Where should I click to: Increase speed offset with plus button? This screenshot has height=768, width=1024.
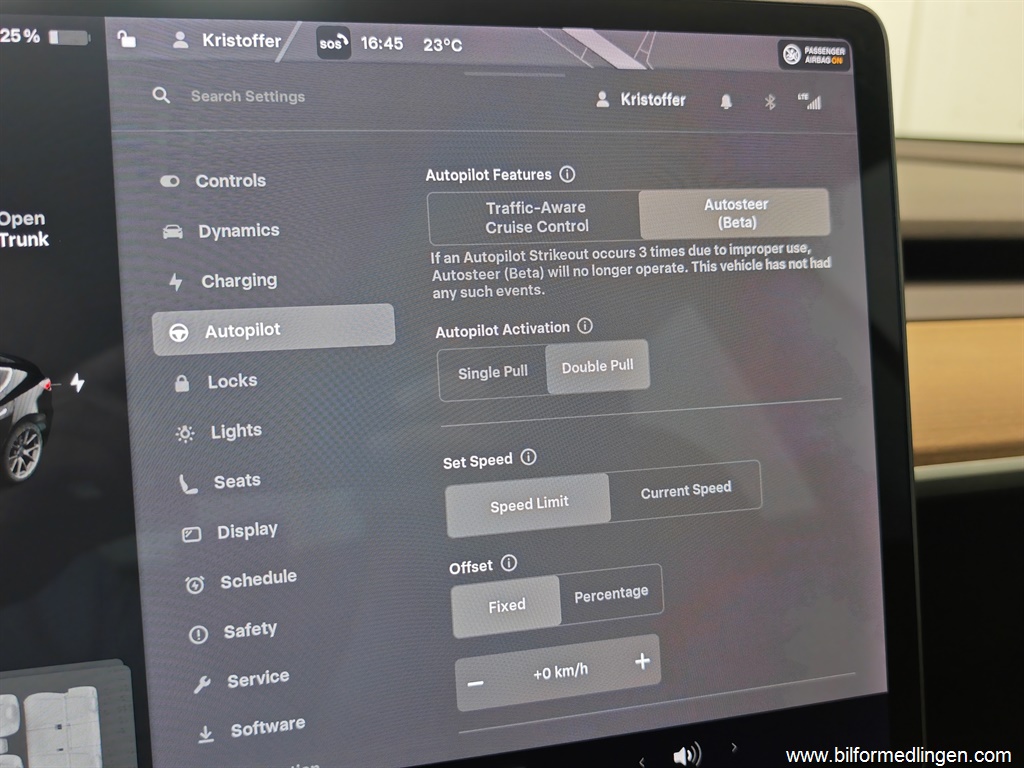click(643, 662)
